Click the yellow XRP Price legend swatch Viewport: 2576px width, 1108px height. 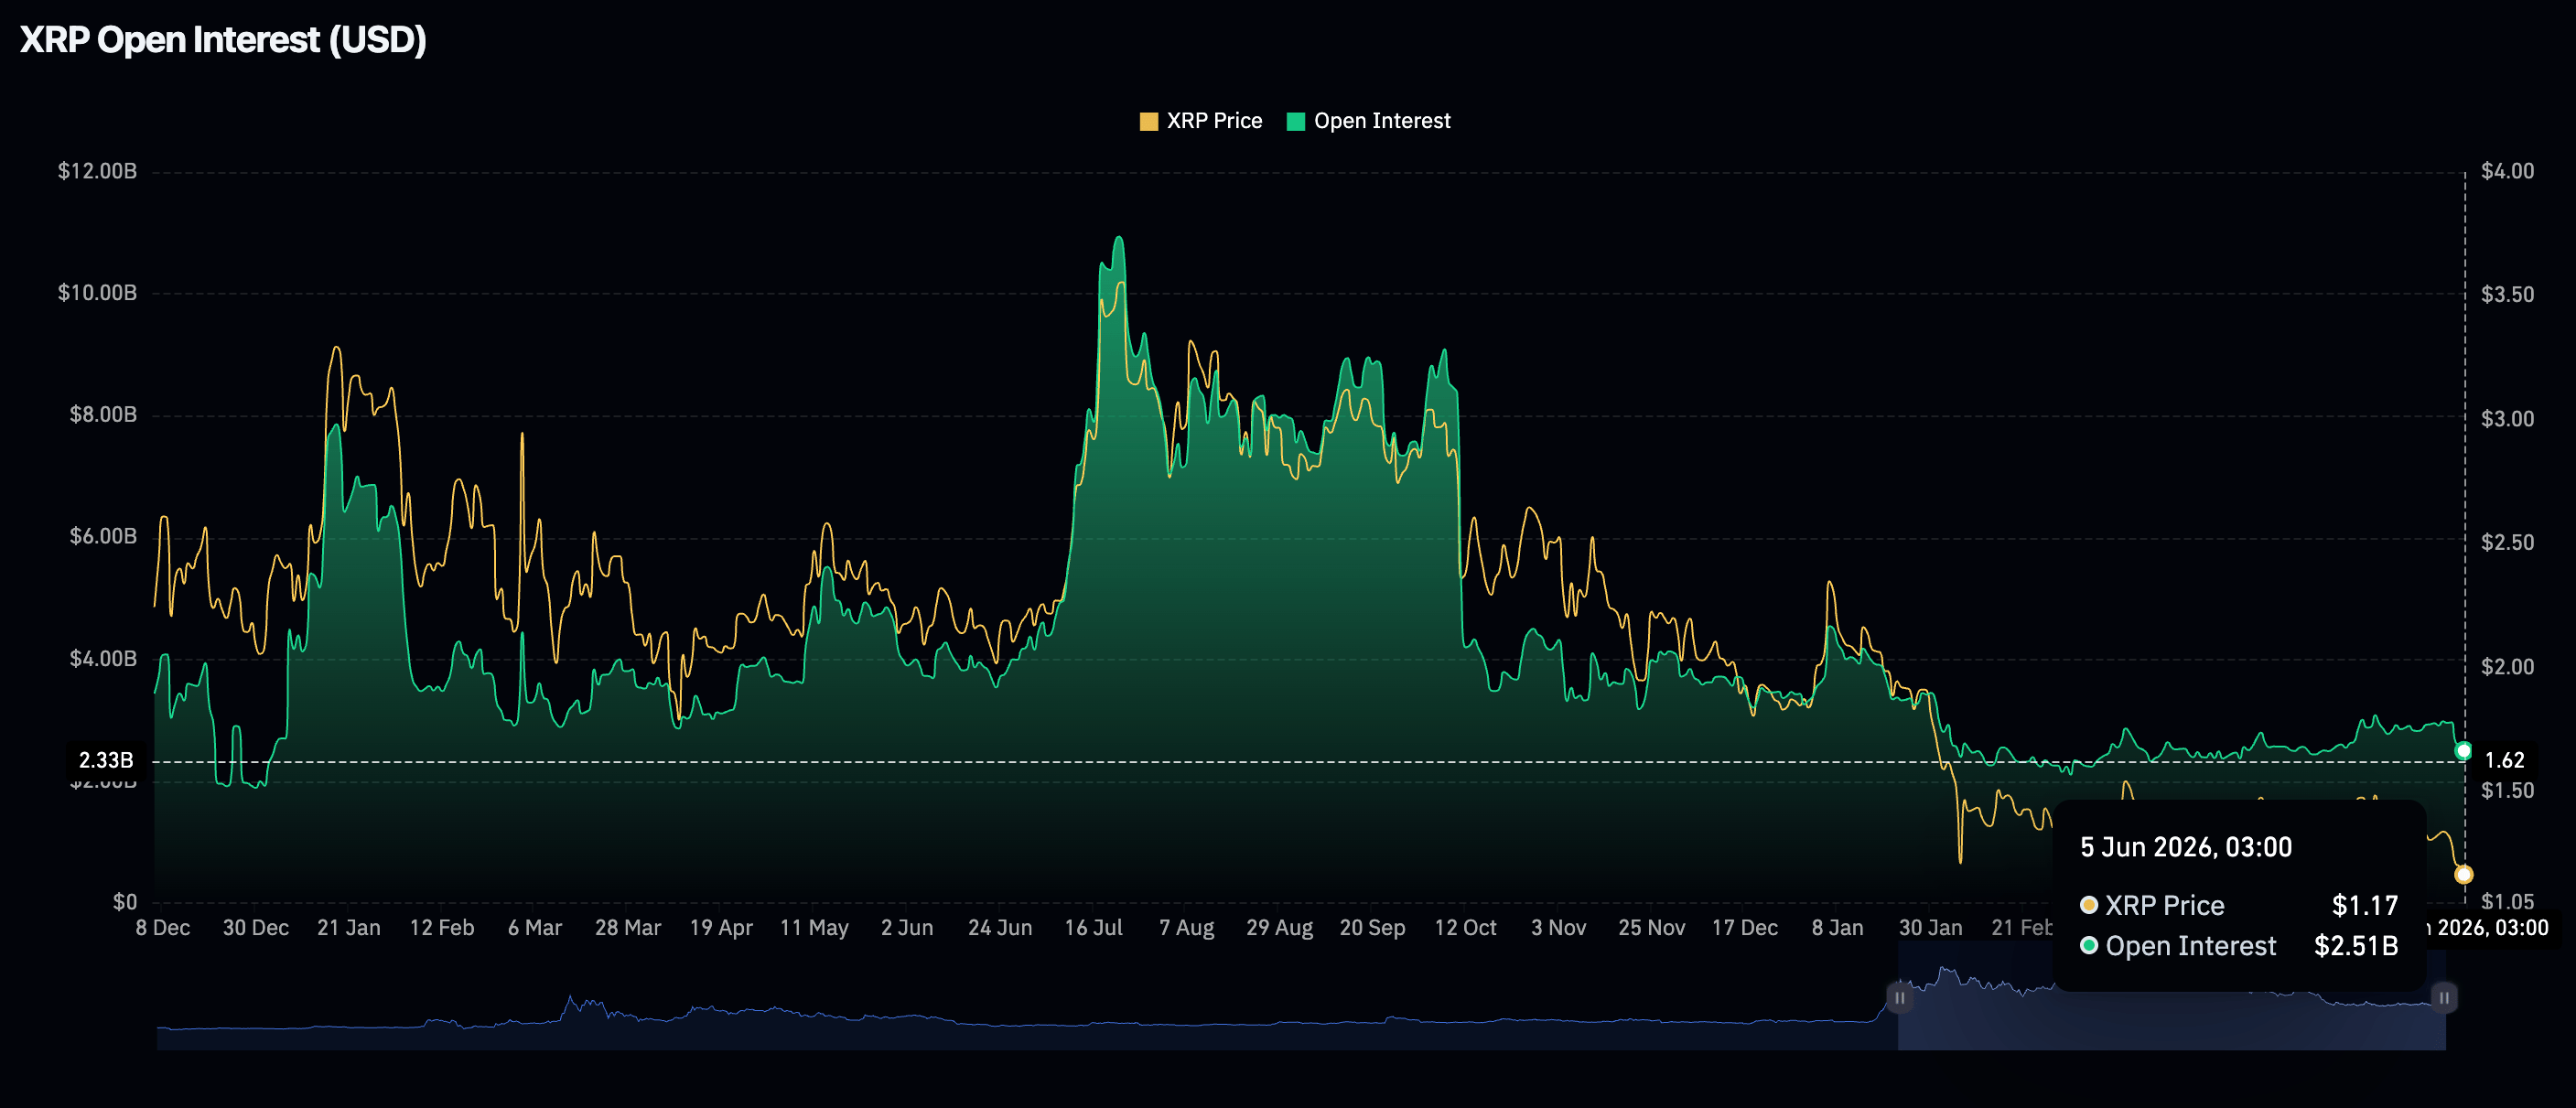[x=1149, y=122]
